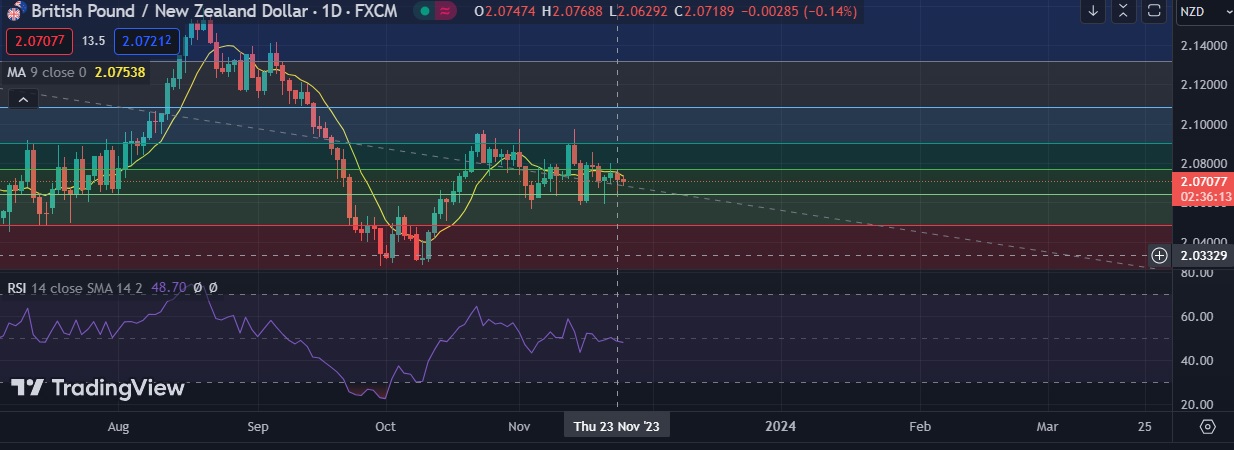The image size is (1234, 450).
Task: Click the Sep label on time axis
Action: 258,426
